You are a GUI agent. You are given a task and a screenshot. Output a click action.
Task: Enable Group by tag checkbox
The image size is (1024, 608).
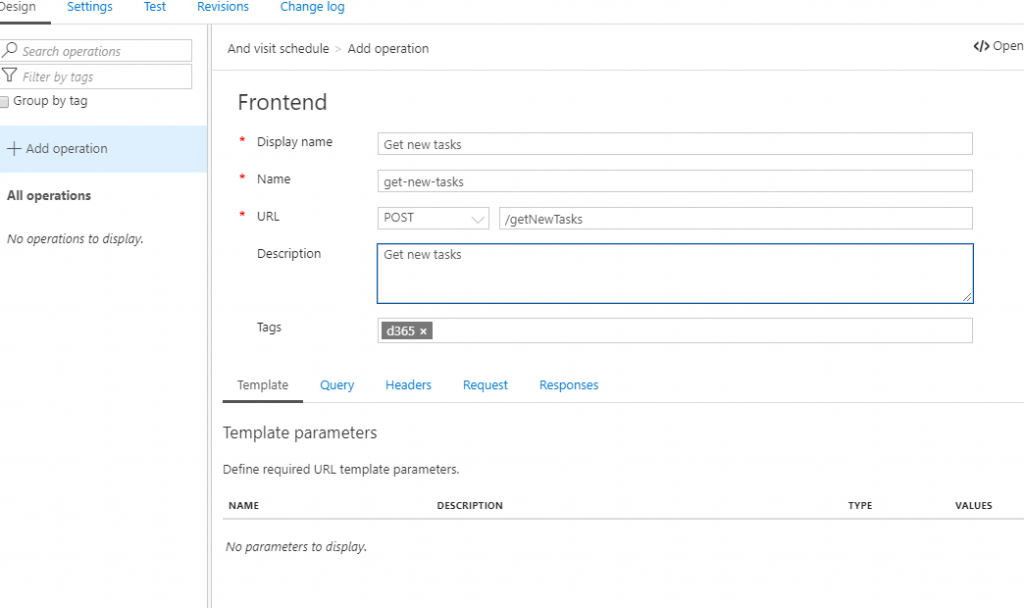[x=5, y=101]
